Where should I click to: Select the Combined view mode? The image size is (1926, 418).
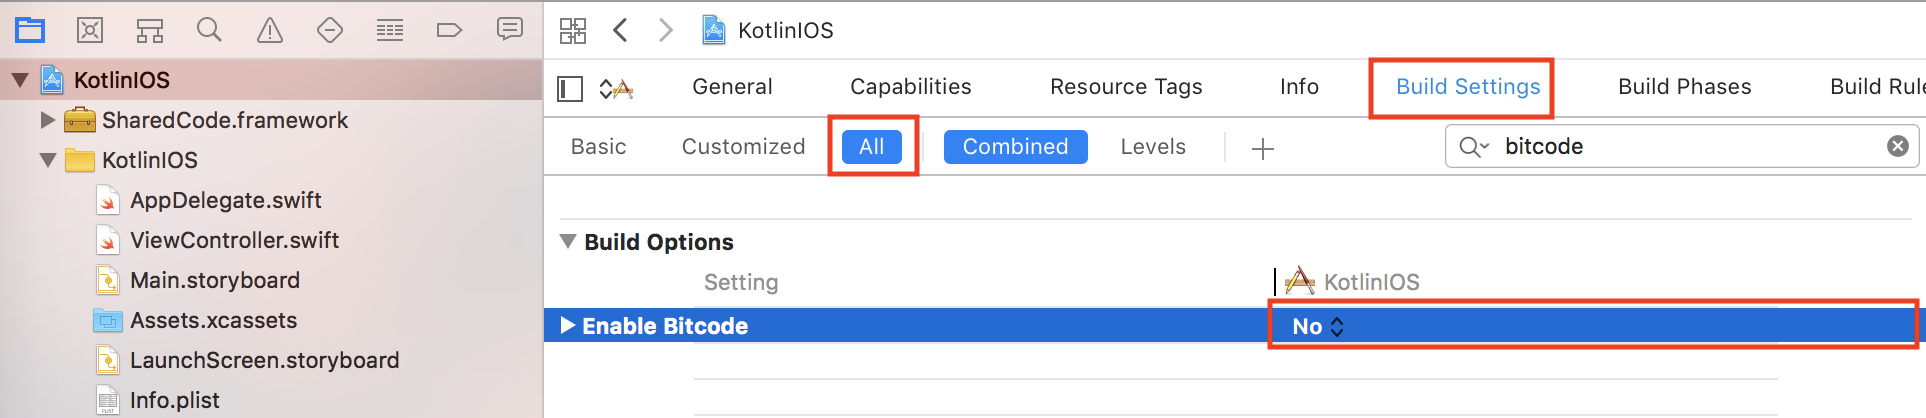[1015, 147]
